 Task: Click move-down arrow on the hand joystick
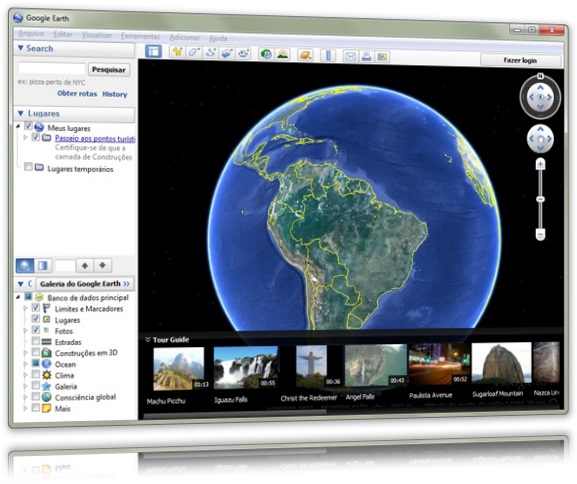(x=540, y=148)
